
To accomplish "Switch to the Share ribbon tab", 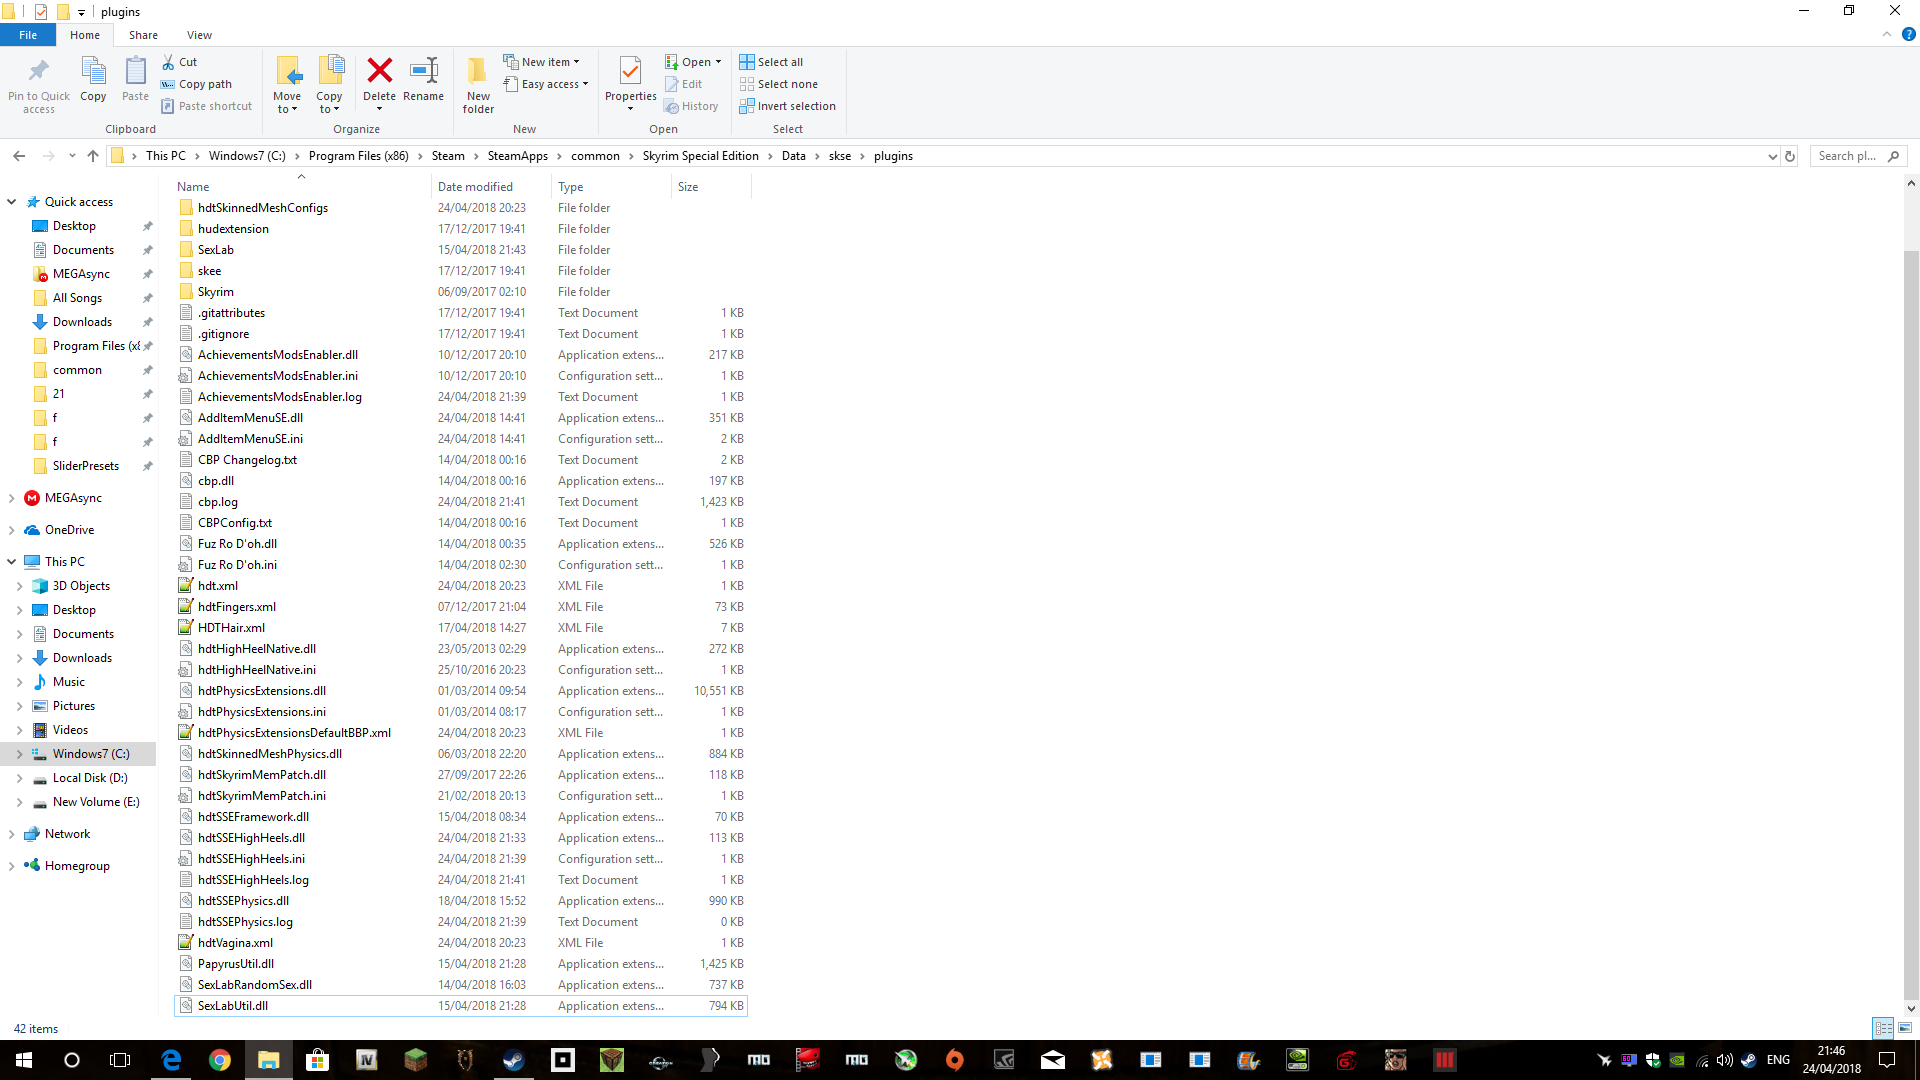I will tap(143, 35).
